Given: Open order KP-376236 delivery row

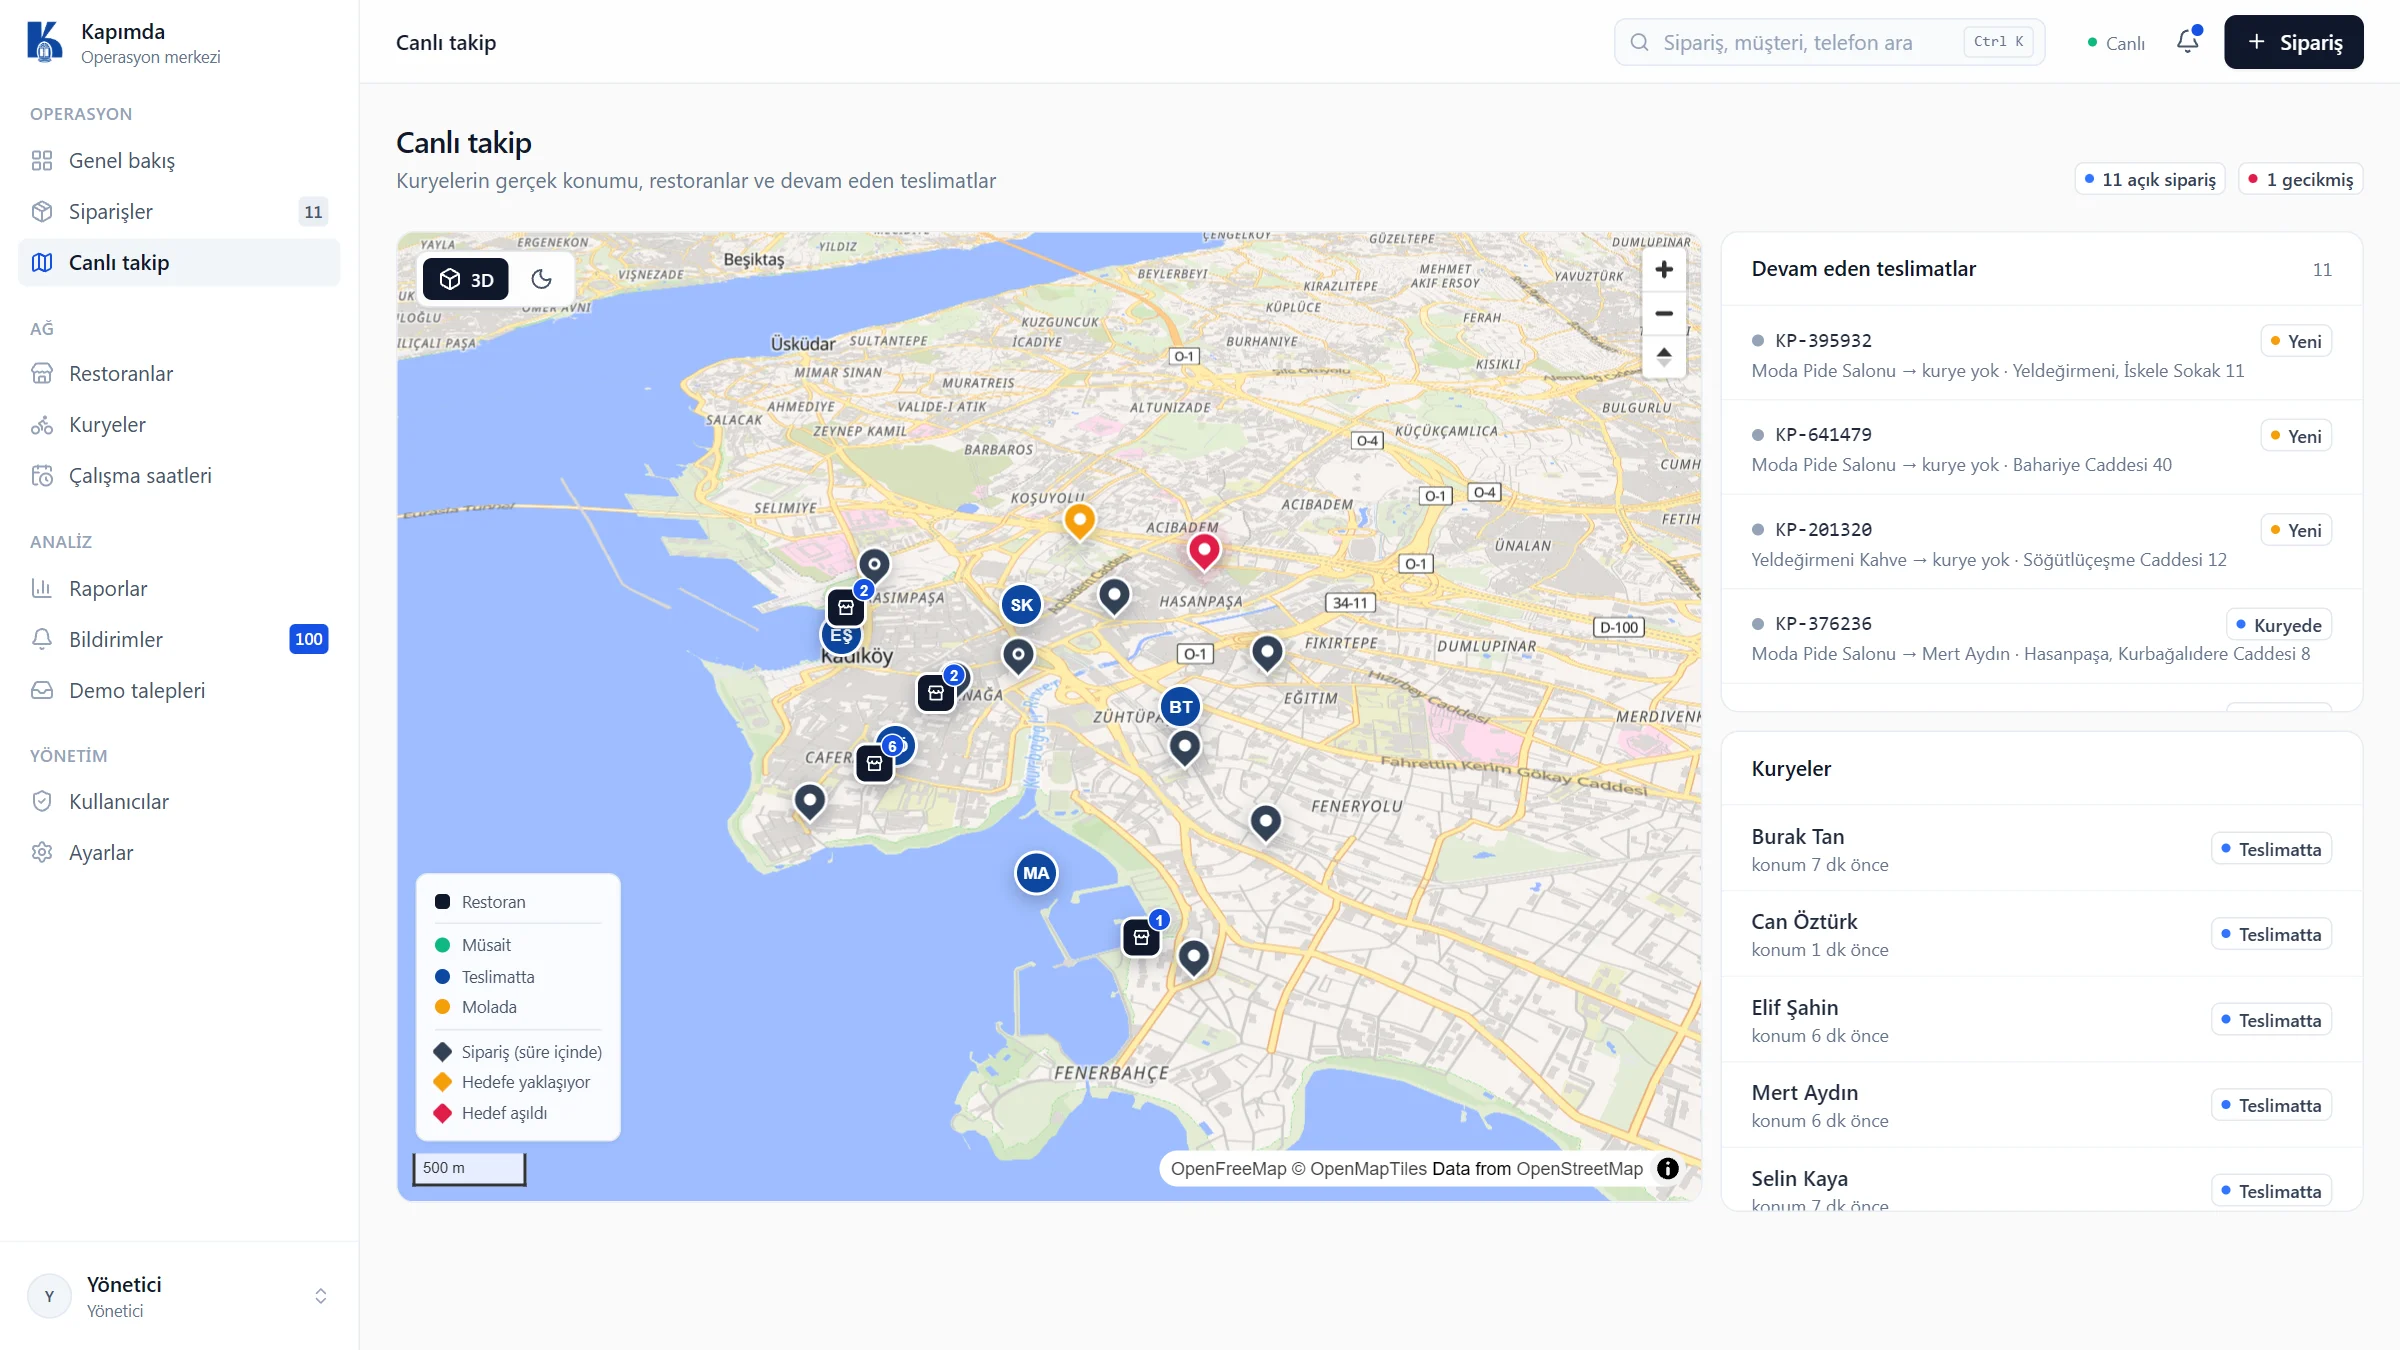Looking at the screenshot, I should point(2042,638).
